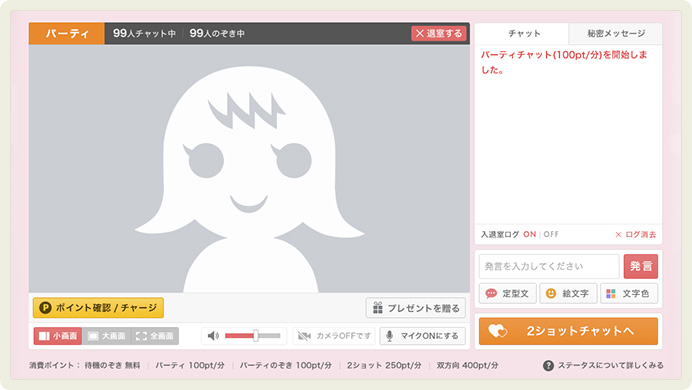The width and height of the screenshot is (692, 390).
Task: Click プレゼントを贈る gift button
Action: coord(416,308)
